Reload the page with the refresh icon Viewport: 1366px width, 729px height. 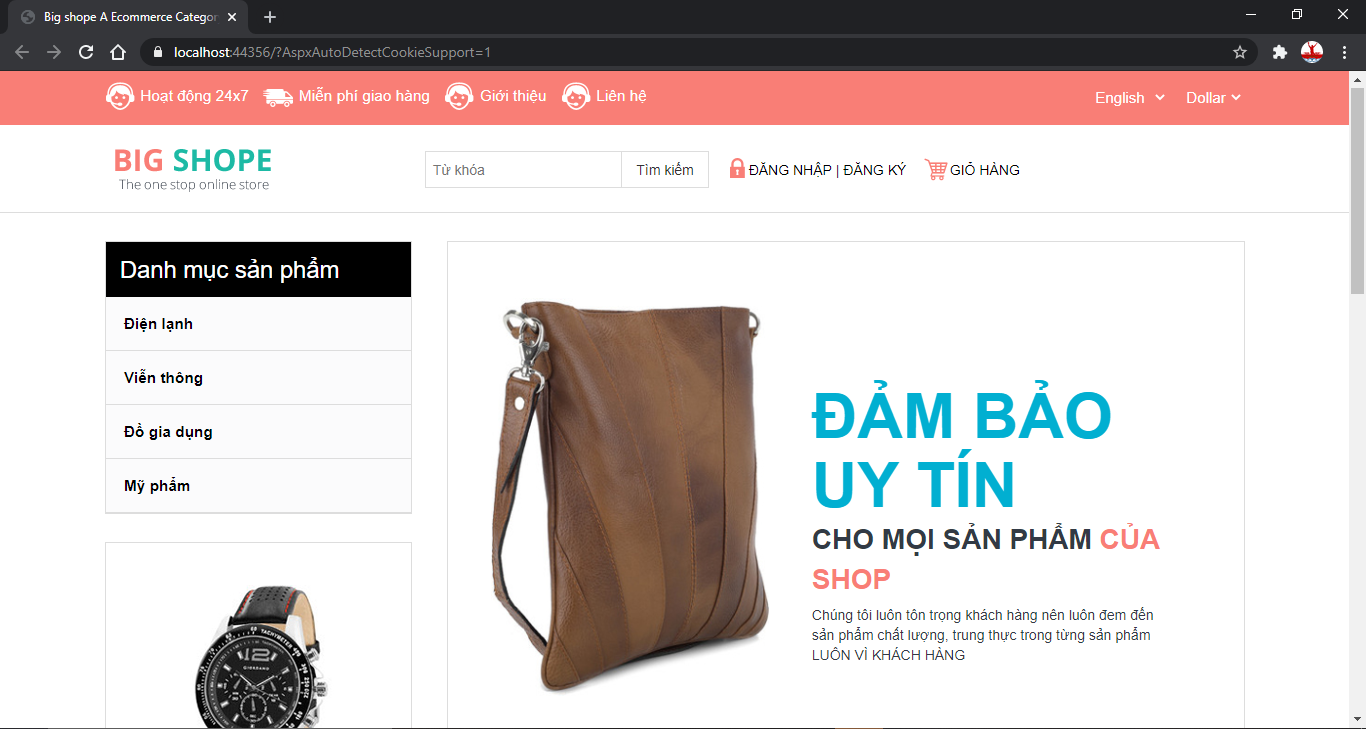86,52
